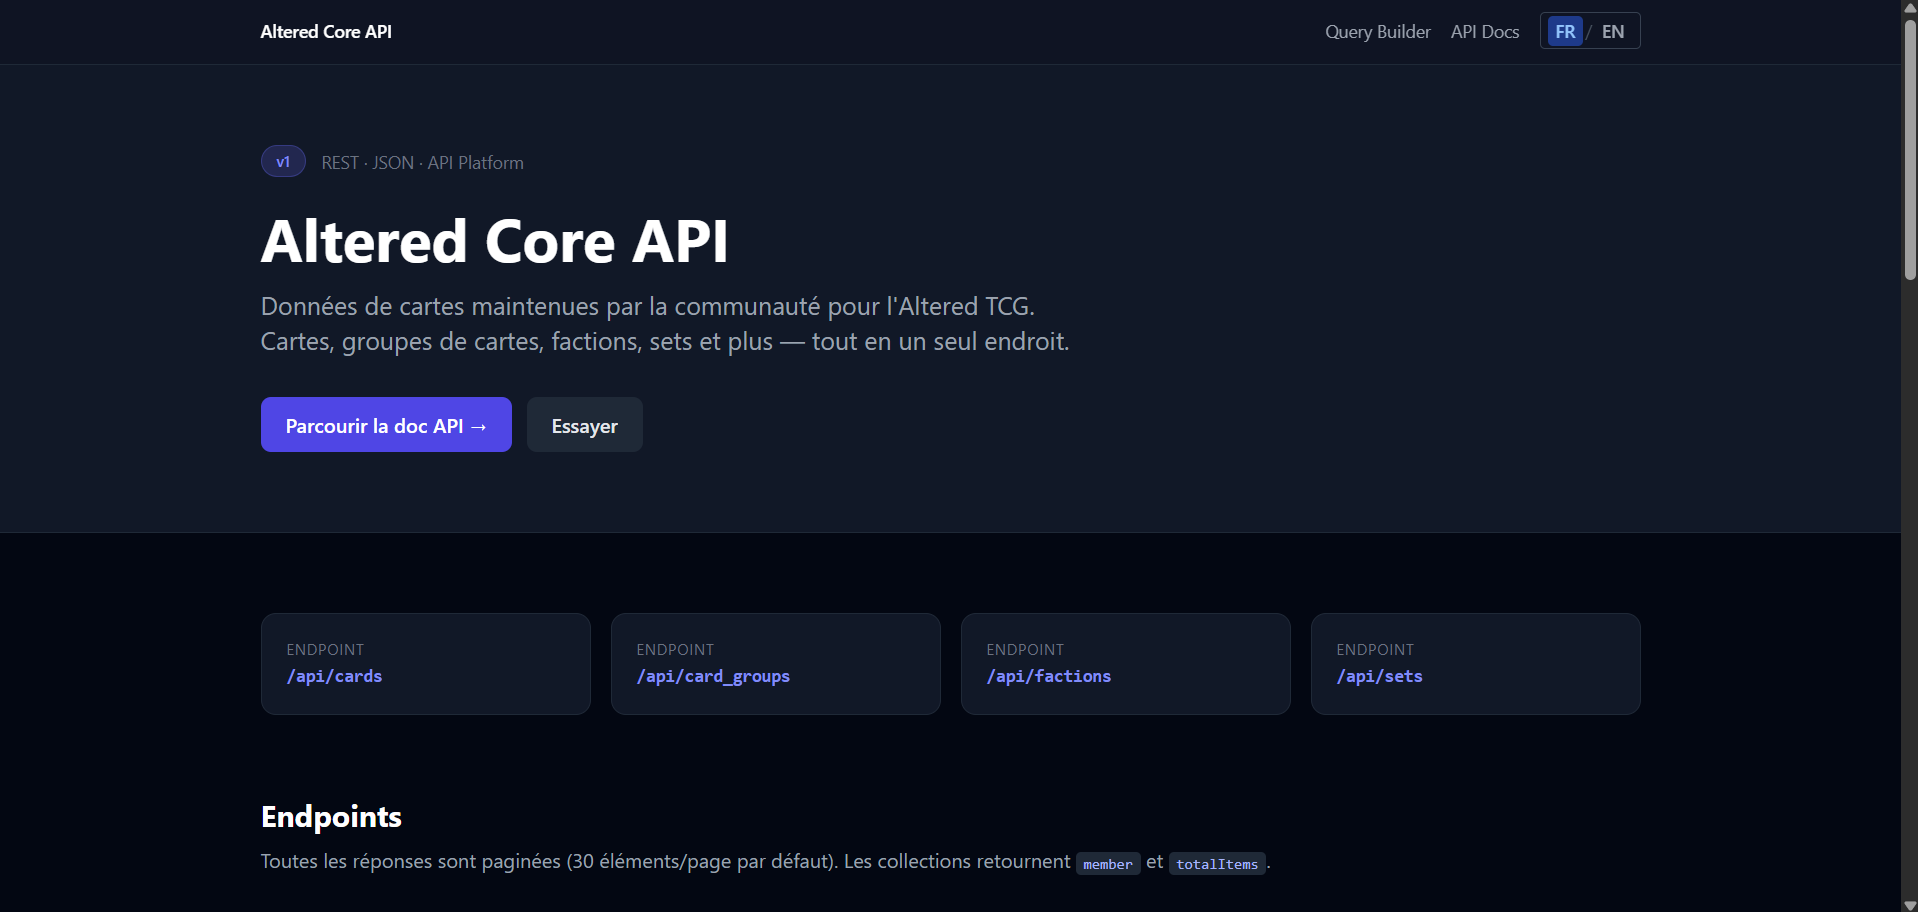Click the 'totalItems' code label
The image size is (1918, 912).
coord(1217,864)
